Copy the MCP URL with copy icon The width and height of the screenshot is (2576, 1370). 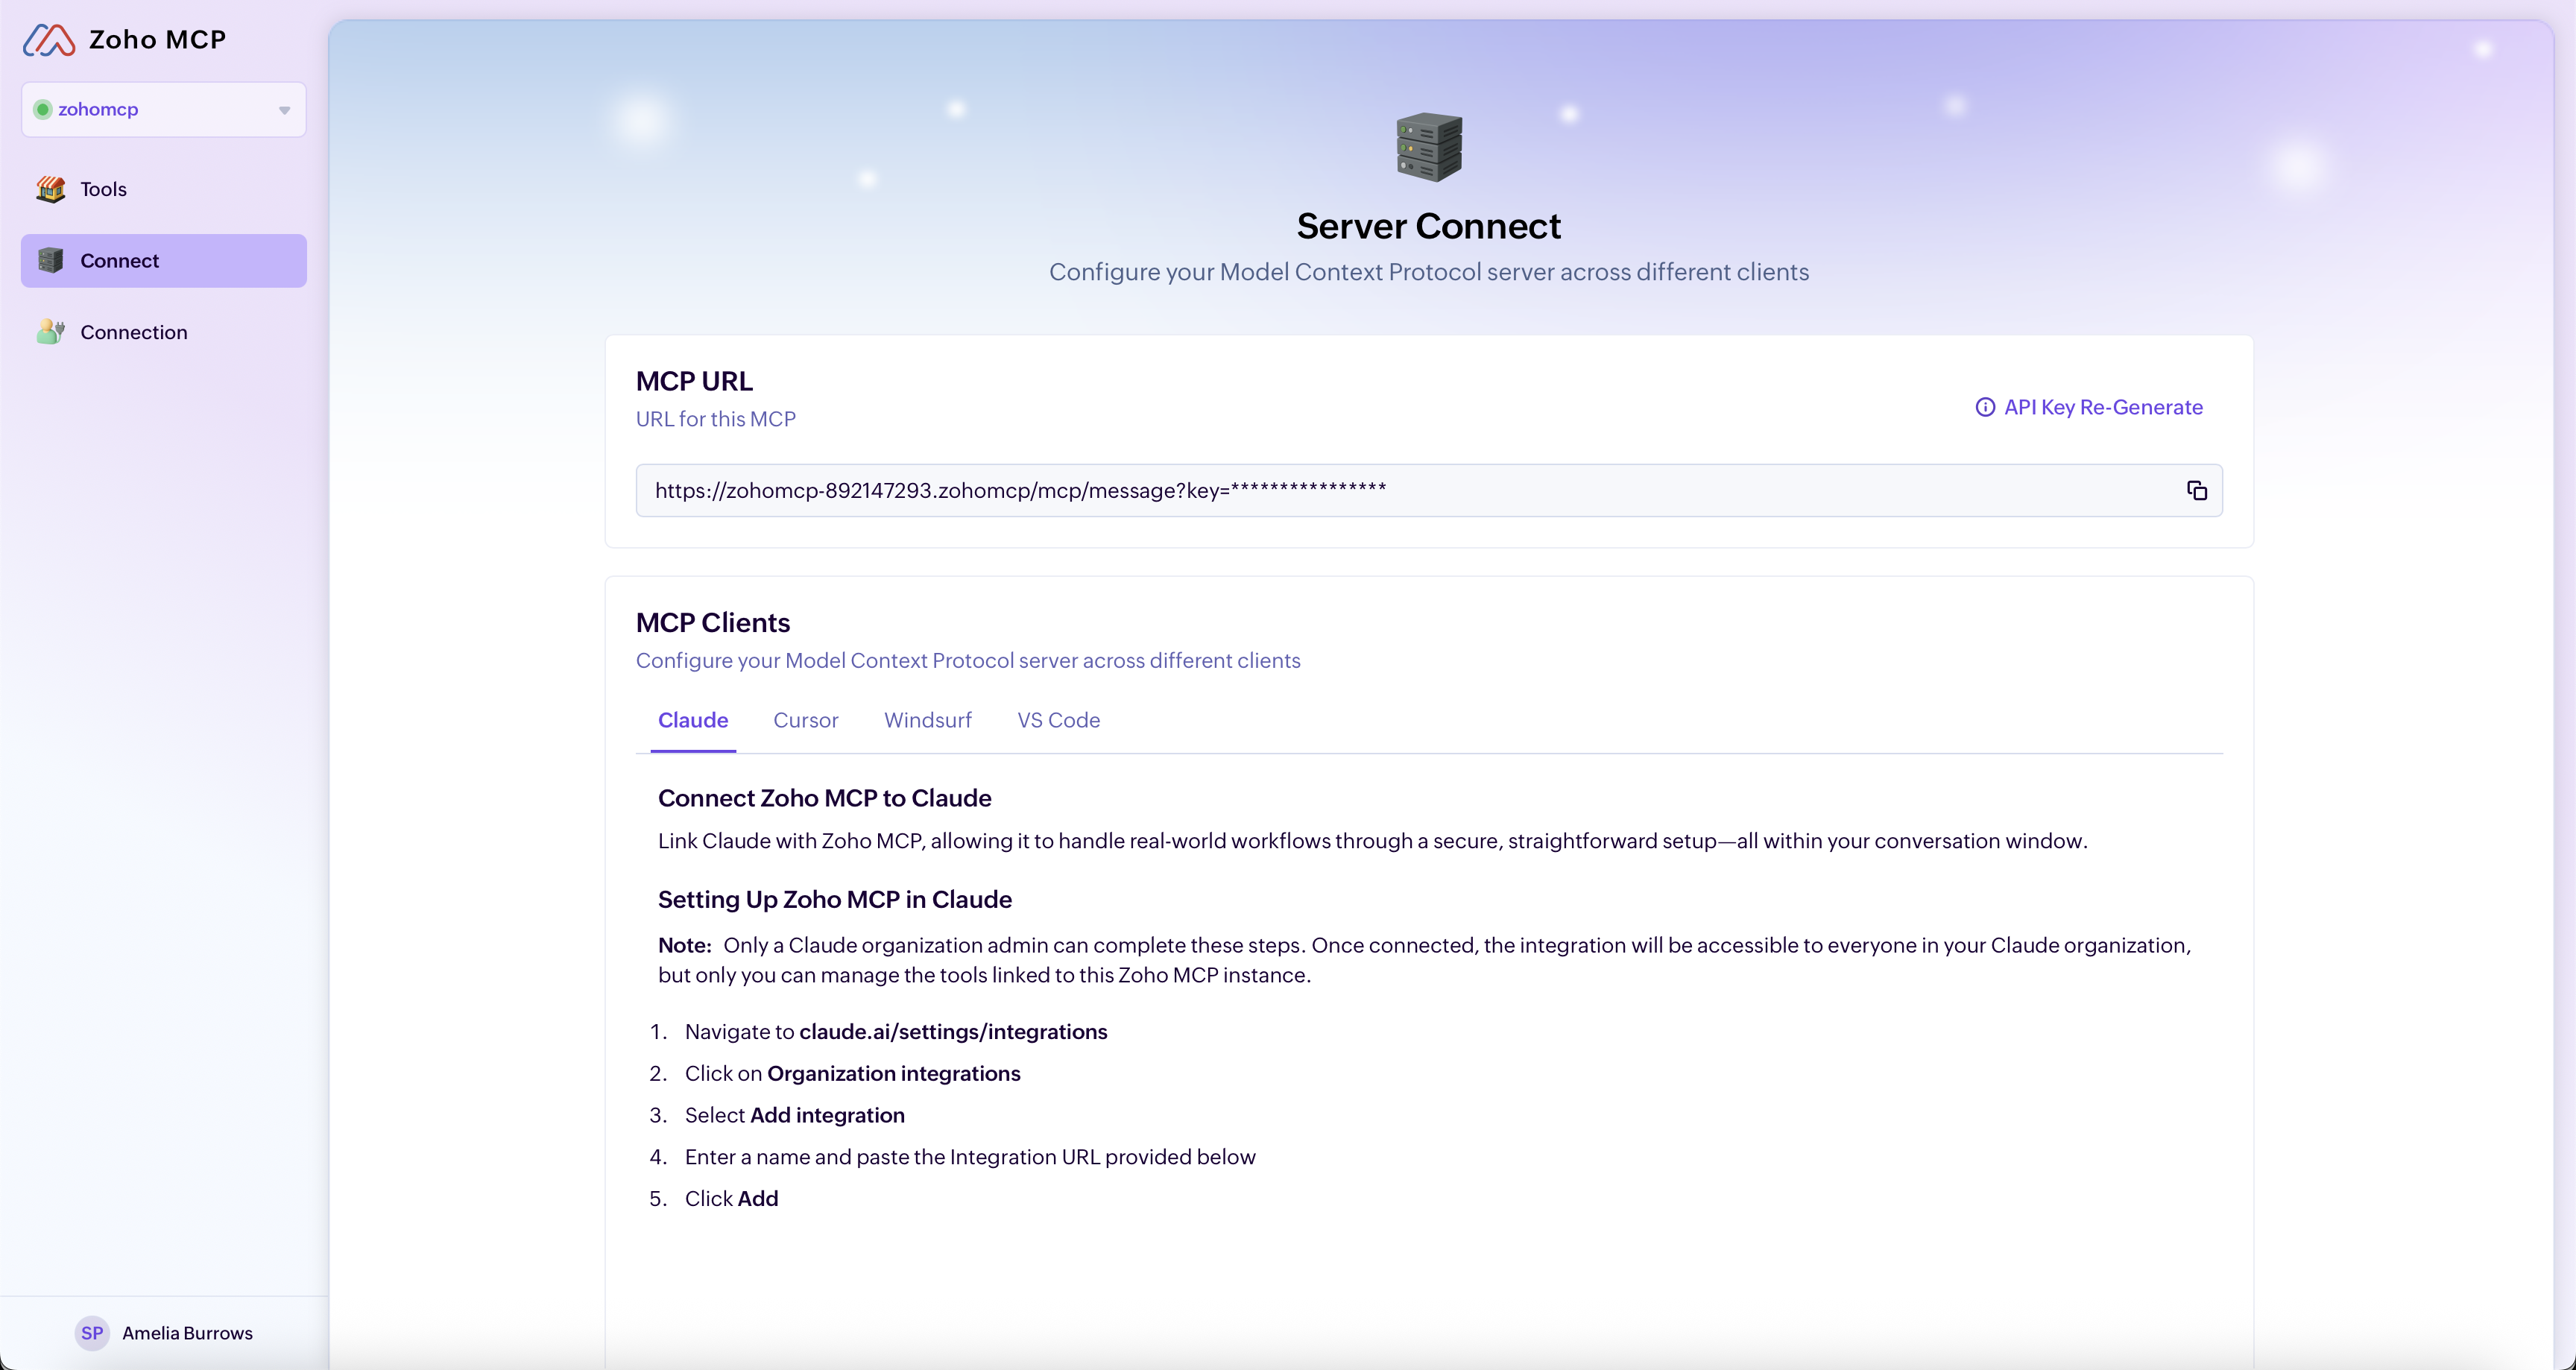pyautogui.click(x=2196, y=491)
